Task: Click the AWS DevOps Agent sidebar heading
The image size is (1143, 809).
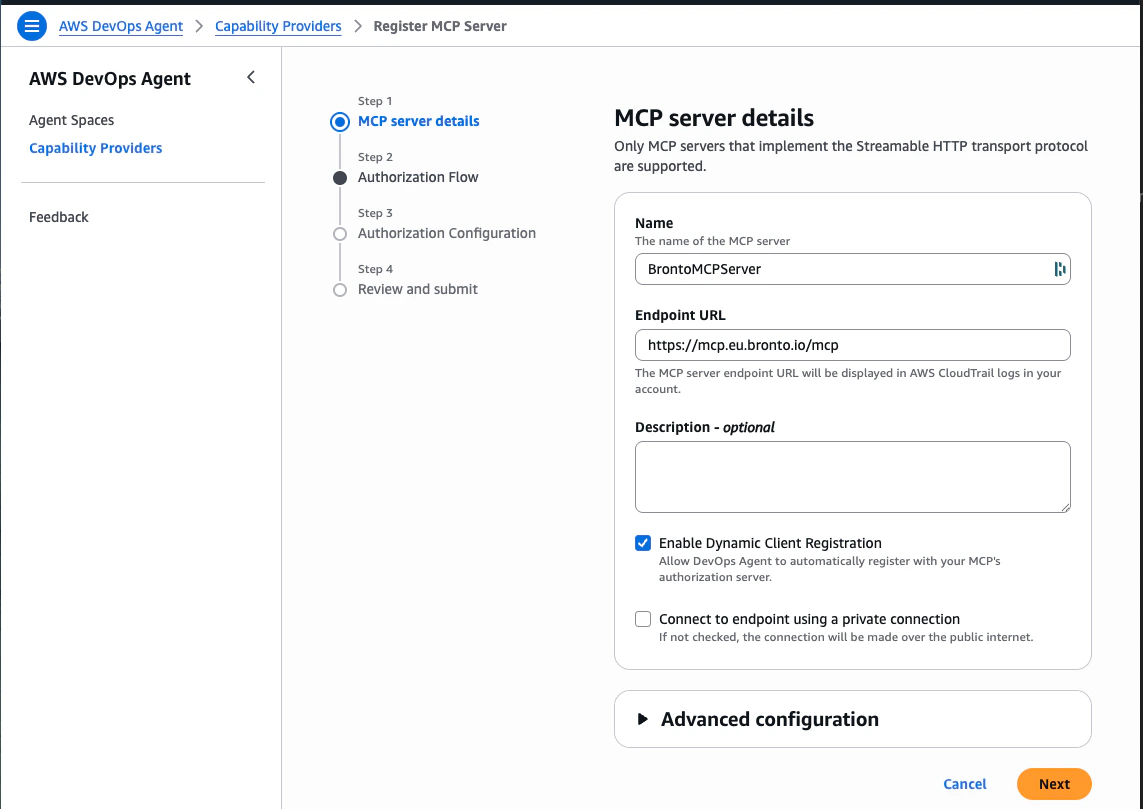Action: tap(110, 79)
